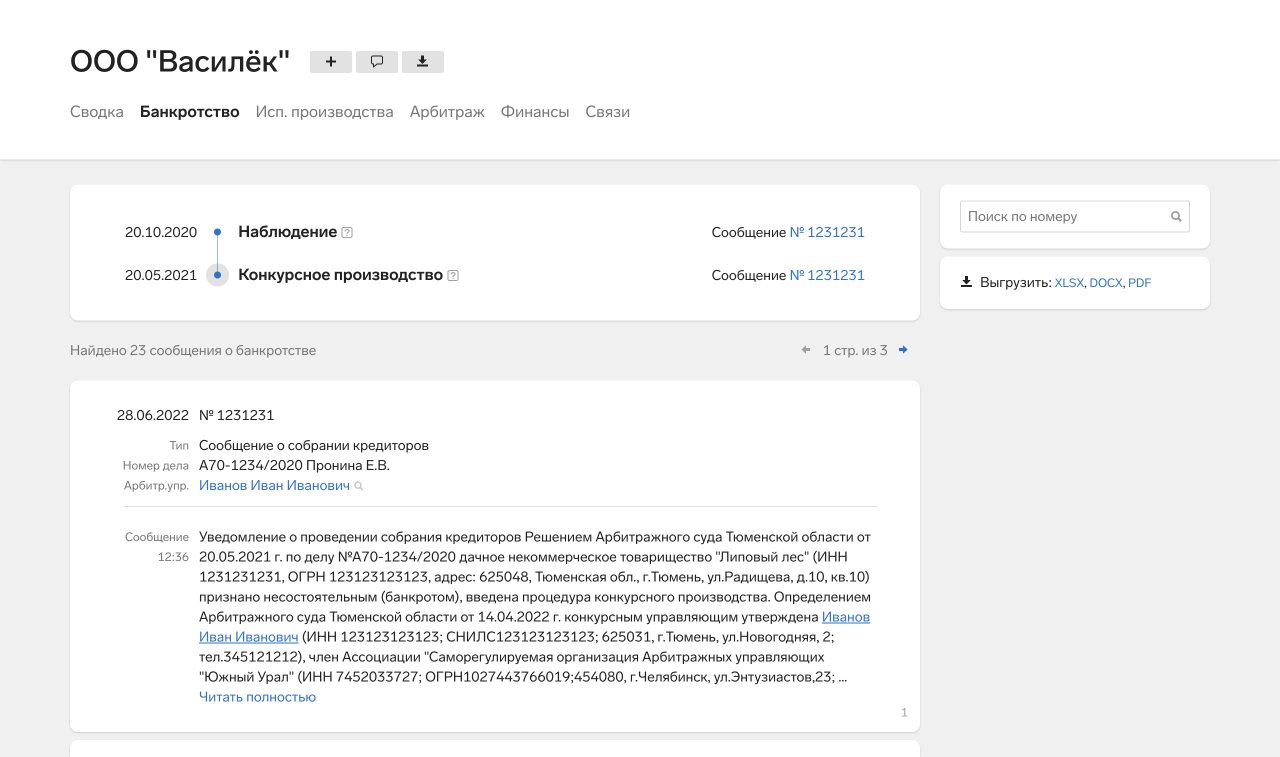Image resolution: width=1280 pixels, height=757 pixels.
Task: Click the Конкурсное производство stage label
Action: [x=340, y=275]
